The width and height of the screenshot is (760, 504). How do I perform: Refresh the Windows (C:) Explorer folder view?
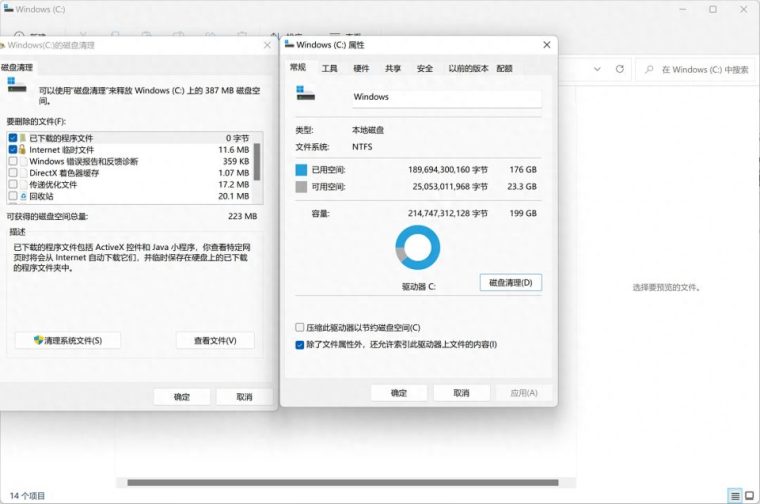point(619,69)
